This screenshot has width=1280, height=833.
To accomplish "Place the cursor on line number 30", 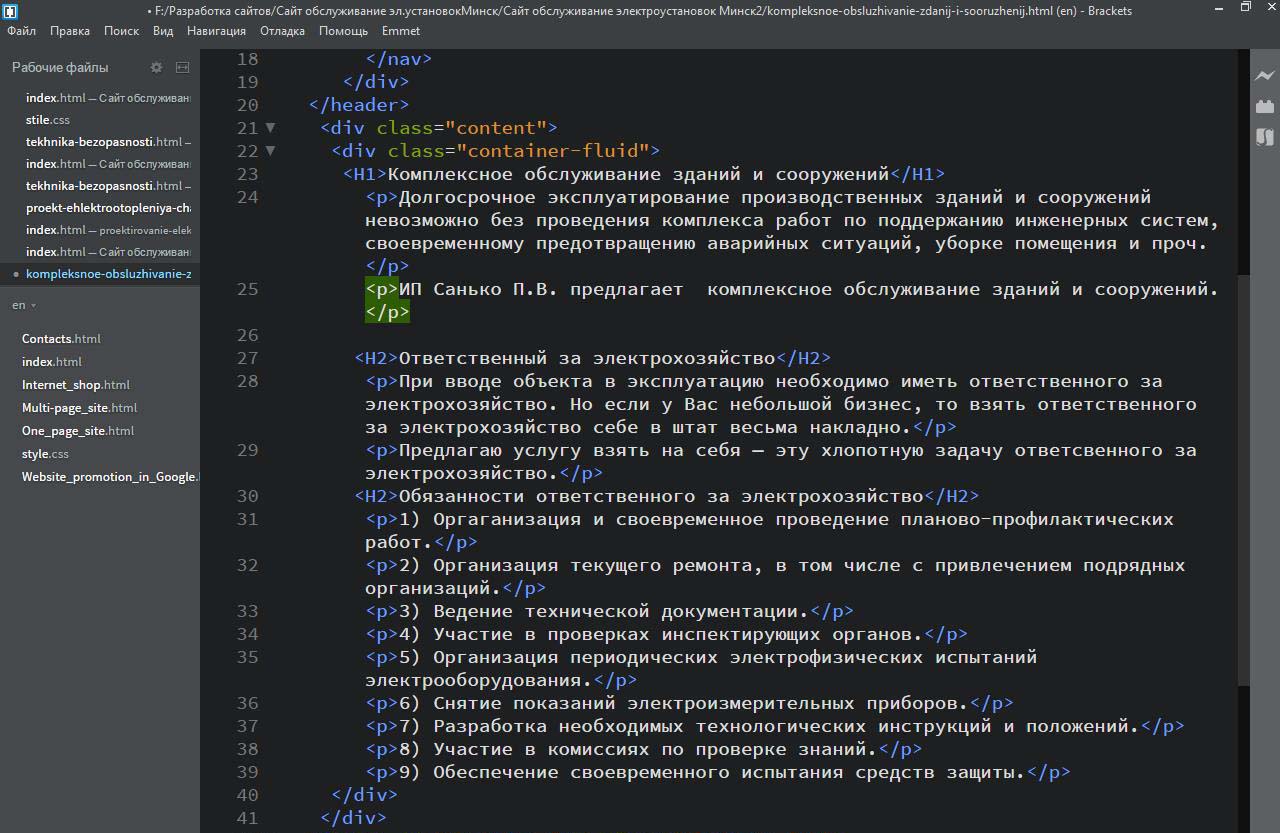I will click(247, 496).
